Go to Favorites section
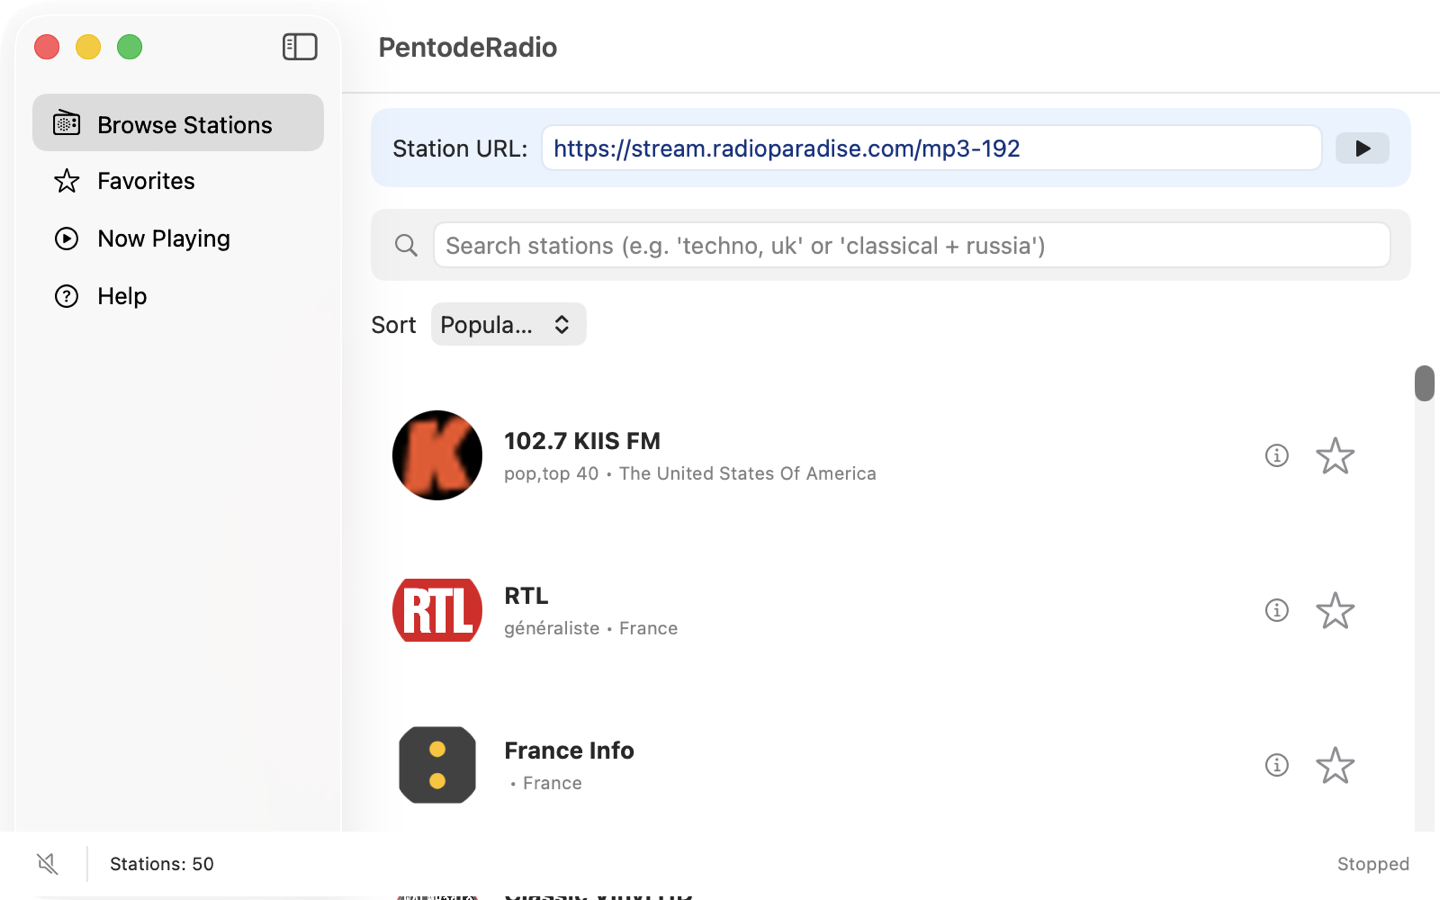1440x900 pixels. coord(178,181)
